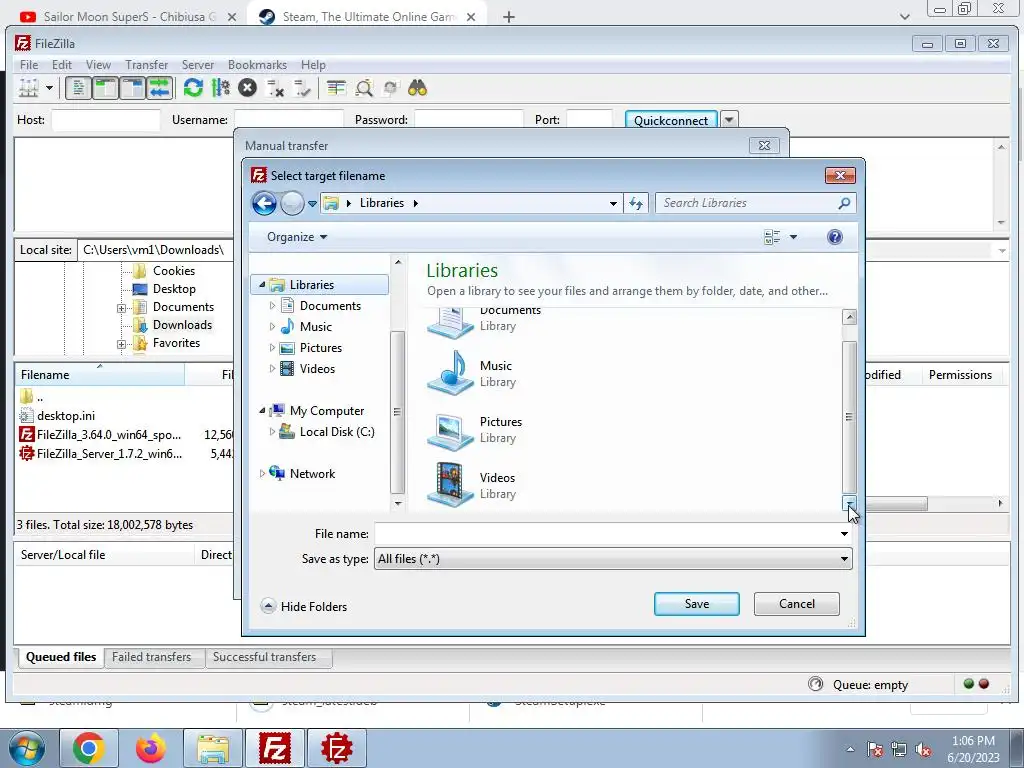Click the Windows Start button

26,748
